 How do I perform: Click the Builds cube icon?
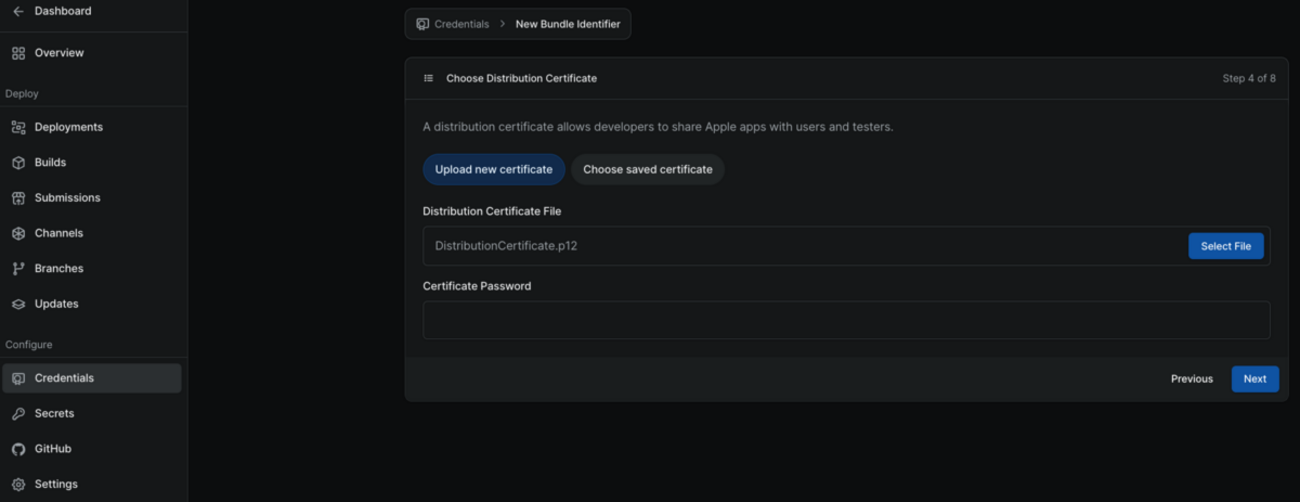(x=18, y=163)
